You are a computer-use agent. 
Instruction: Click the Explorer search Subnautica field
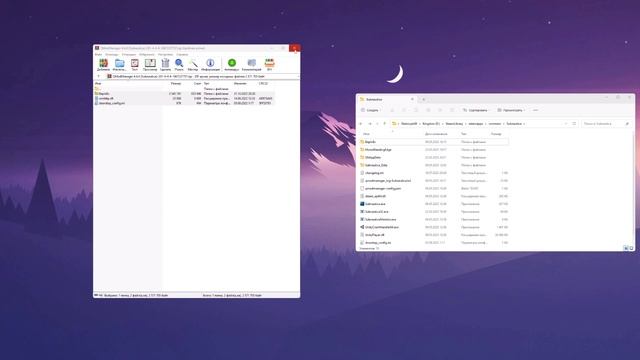point(606,124)
